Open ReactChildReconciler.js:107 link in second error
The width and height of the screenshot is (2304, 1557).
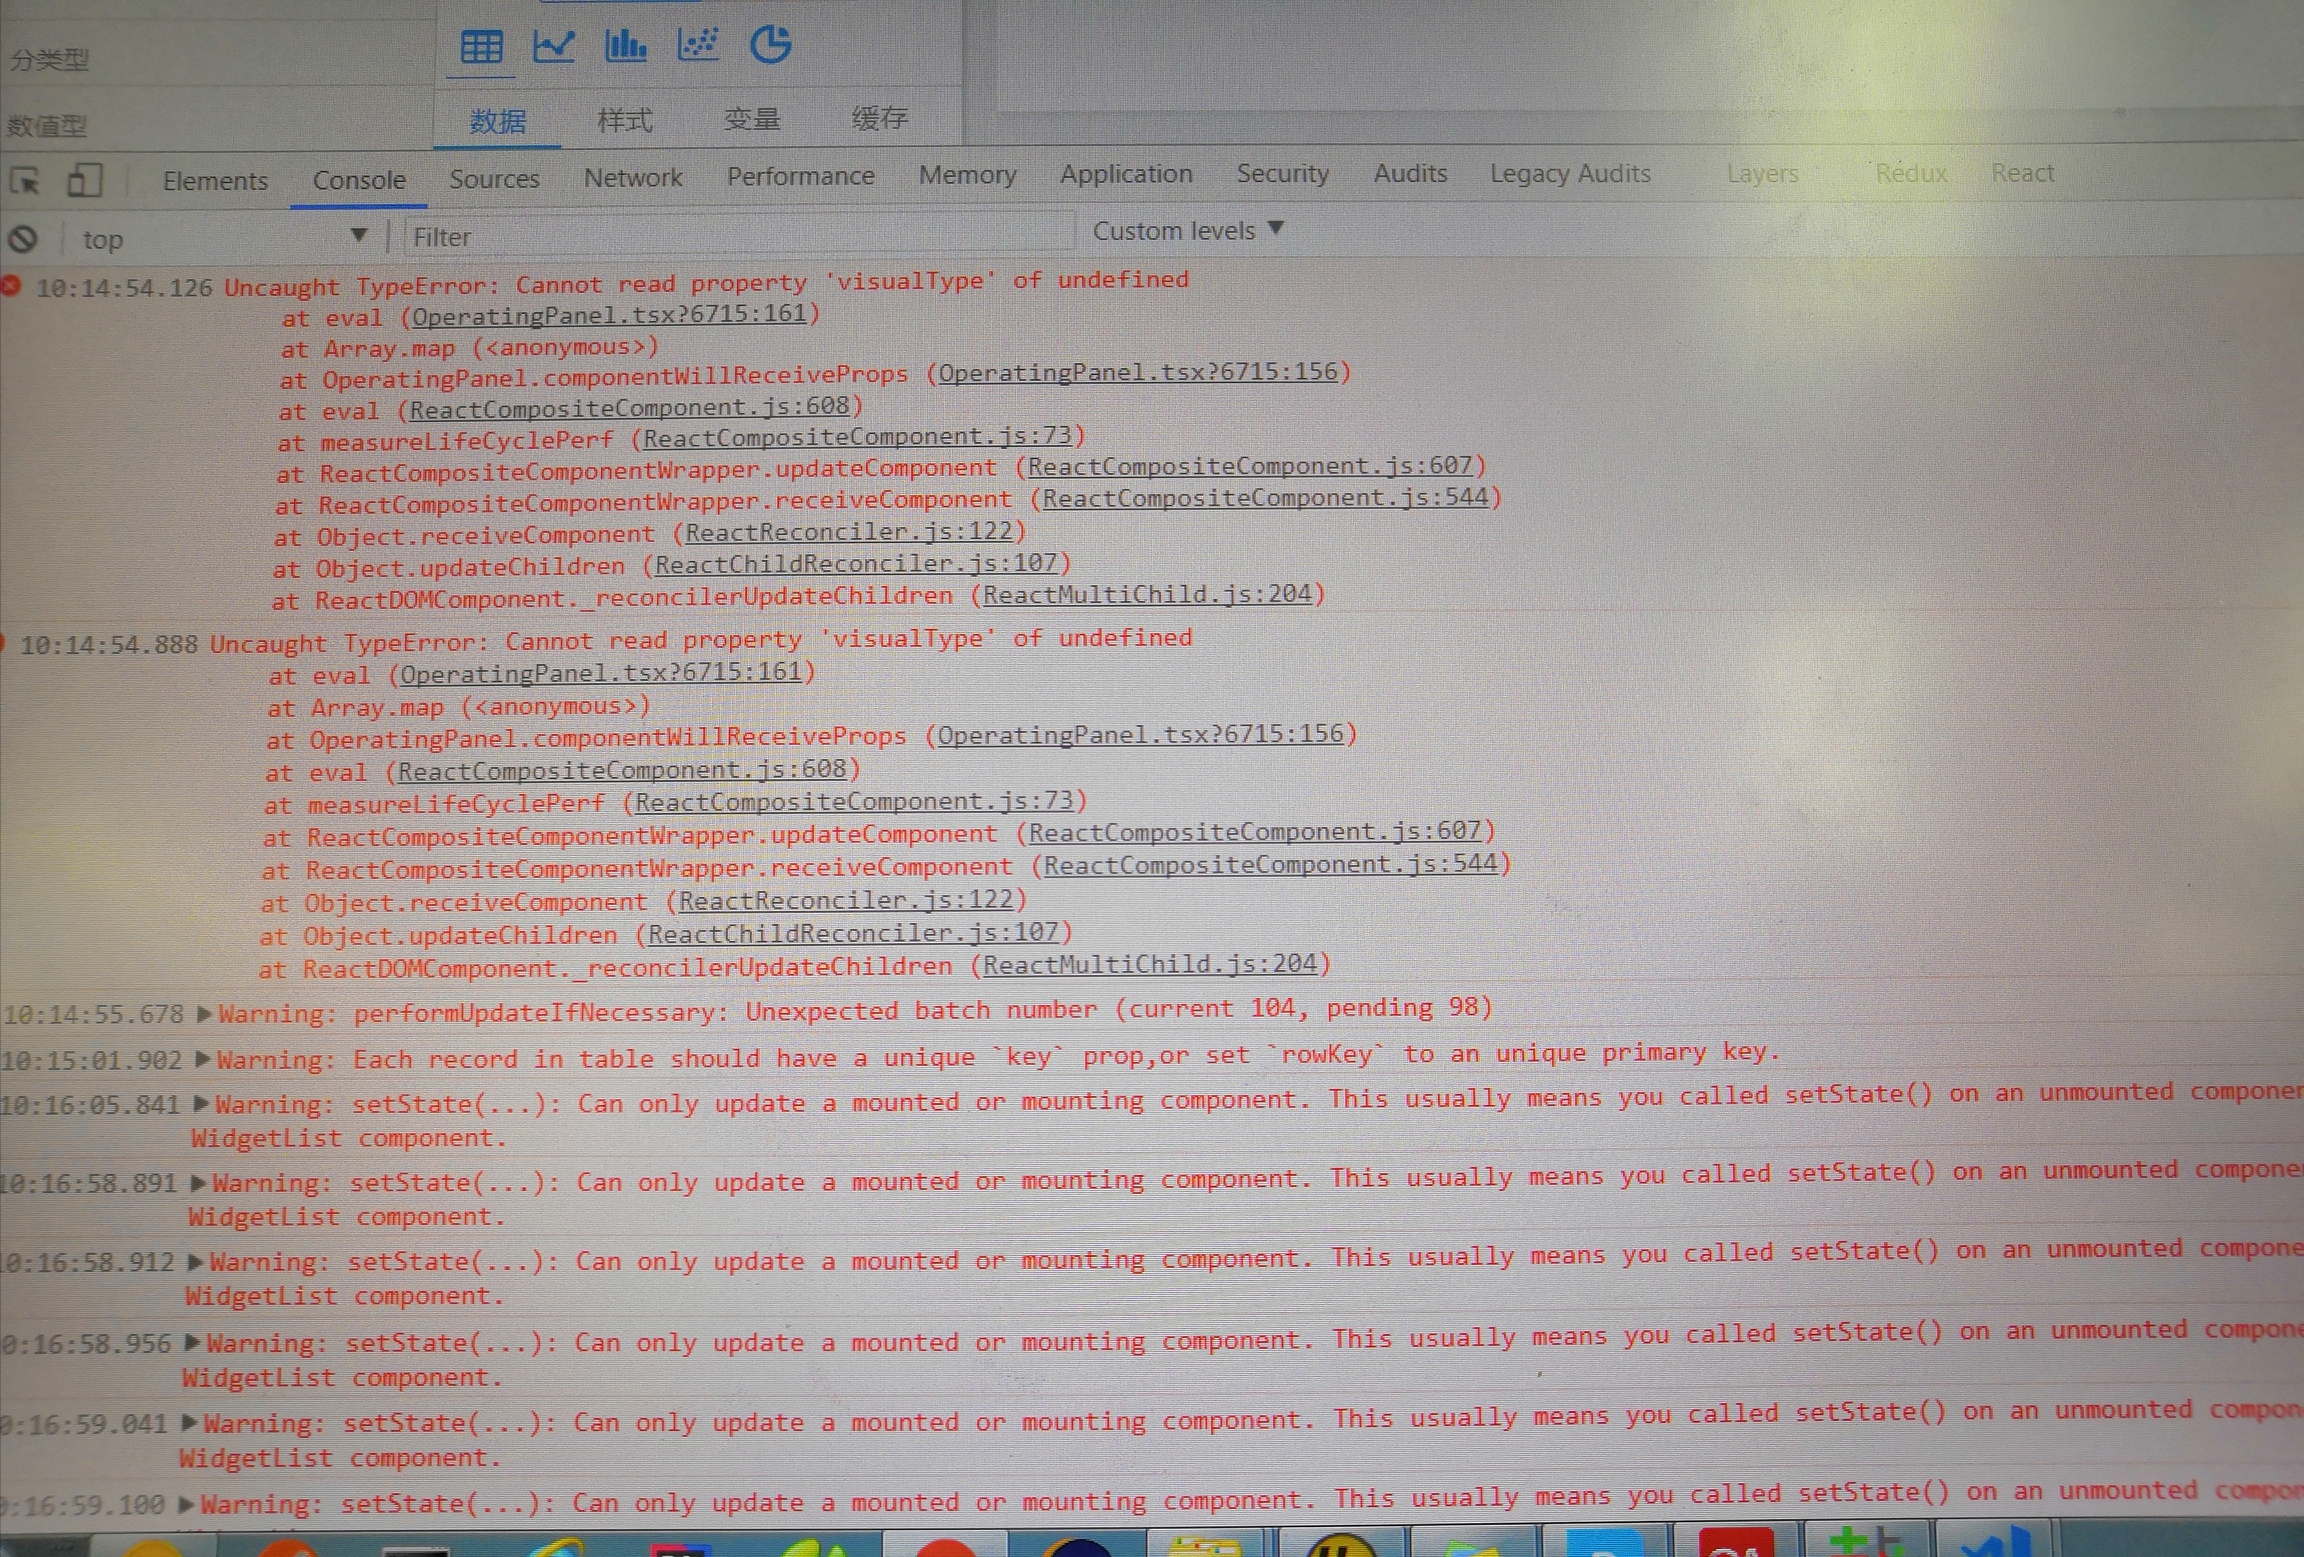click(853, 933)
